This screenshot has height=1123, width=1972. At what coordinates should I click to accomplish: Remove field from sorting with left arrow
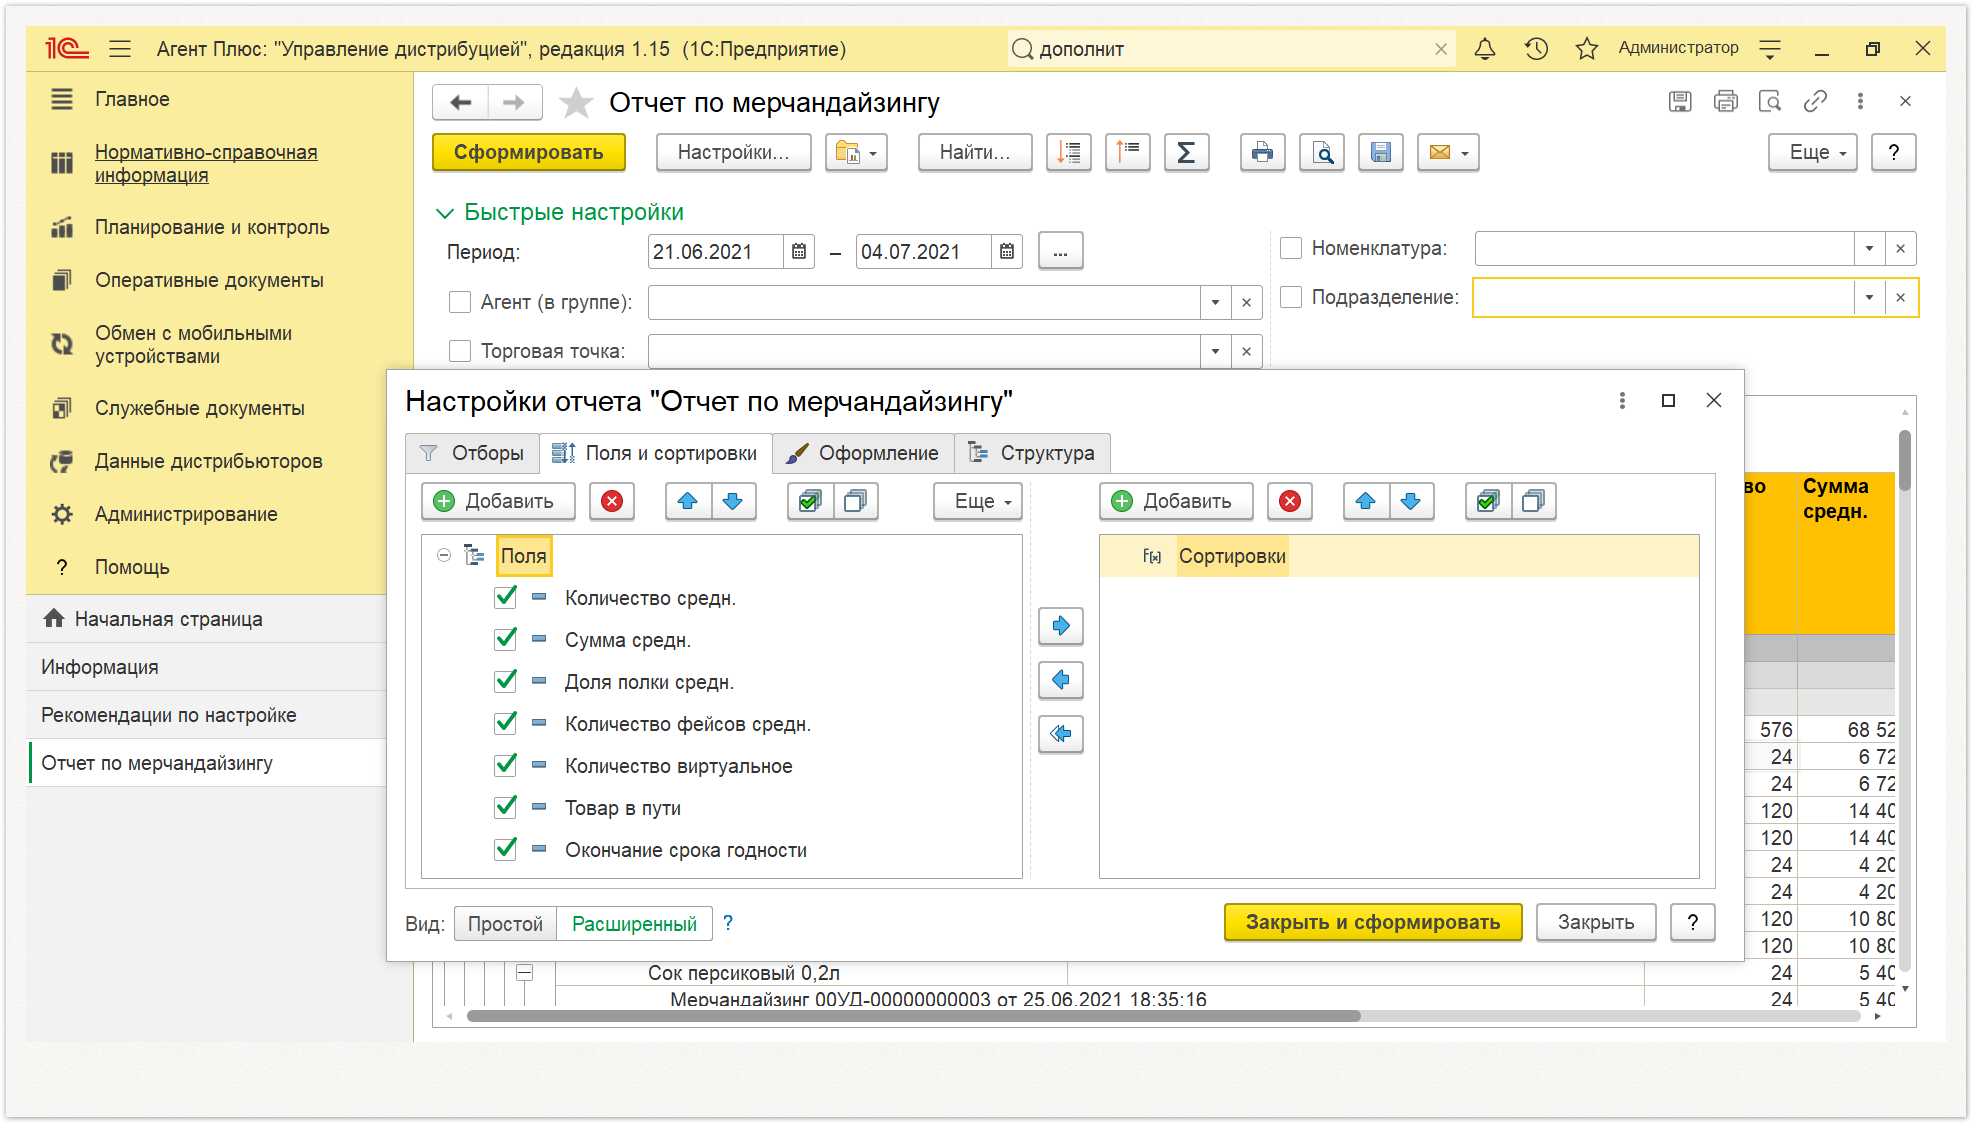coord(1061,680)
